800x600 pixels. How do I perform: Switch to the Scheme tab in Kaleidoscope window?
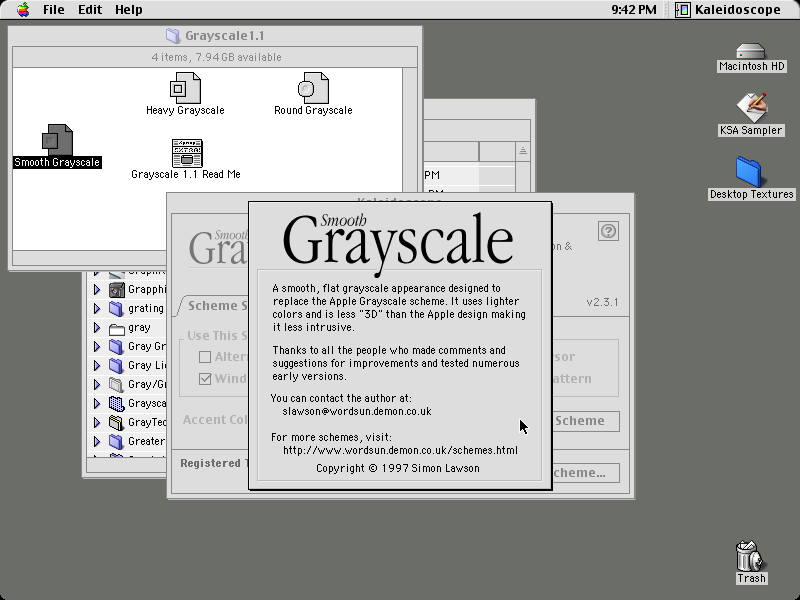(x=213, y=306)
